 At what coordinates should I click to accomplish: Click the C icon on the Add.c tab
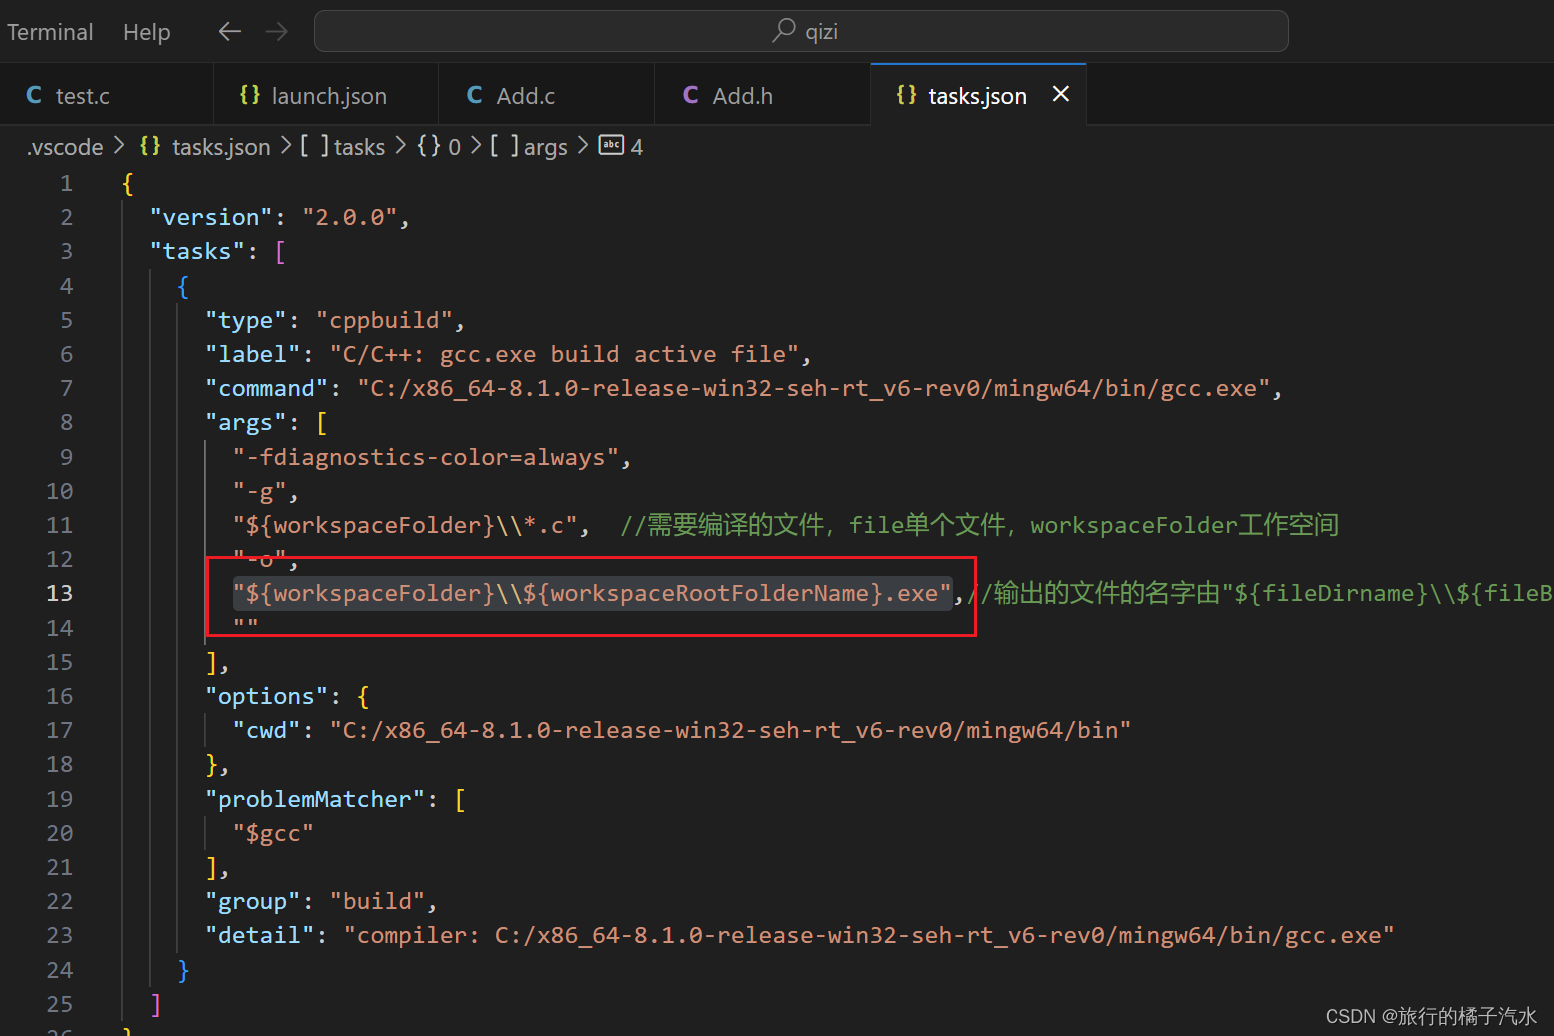[x=473, y=95]
